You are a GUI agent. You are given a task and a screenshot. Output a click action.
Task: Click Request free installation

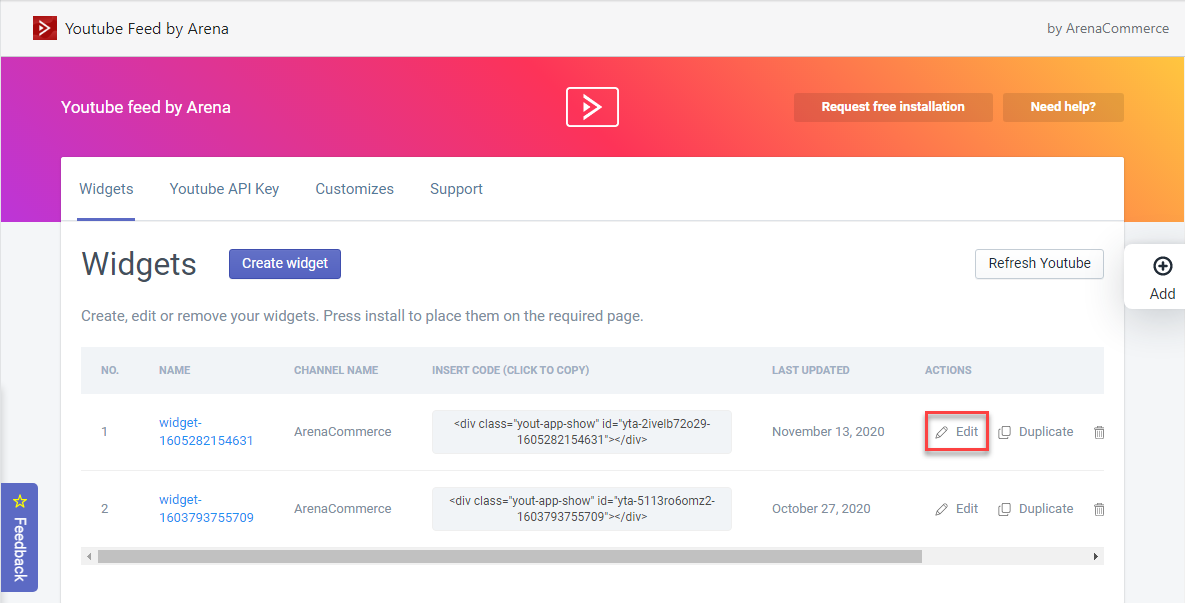893,107
